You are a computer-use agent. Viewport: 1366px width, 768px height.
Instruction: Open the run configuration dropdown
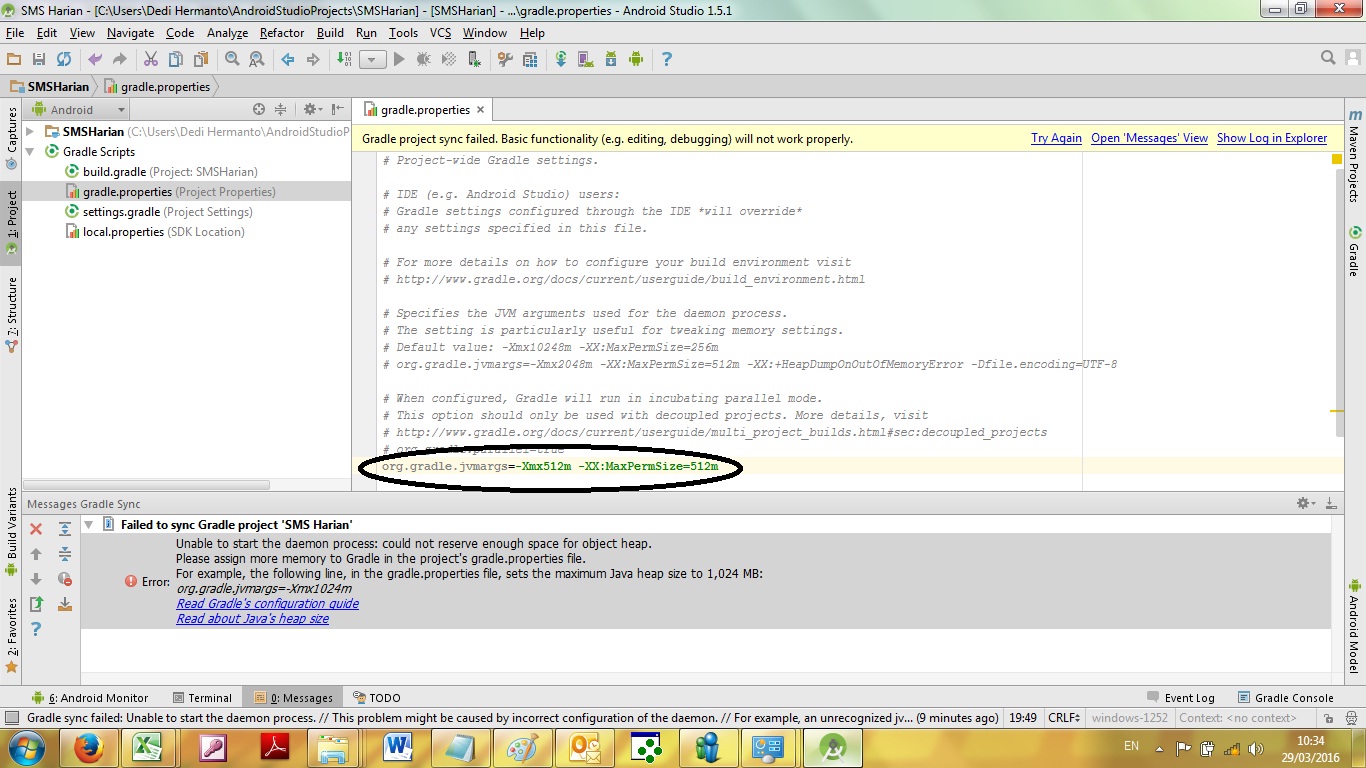coord(371,59)
